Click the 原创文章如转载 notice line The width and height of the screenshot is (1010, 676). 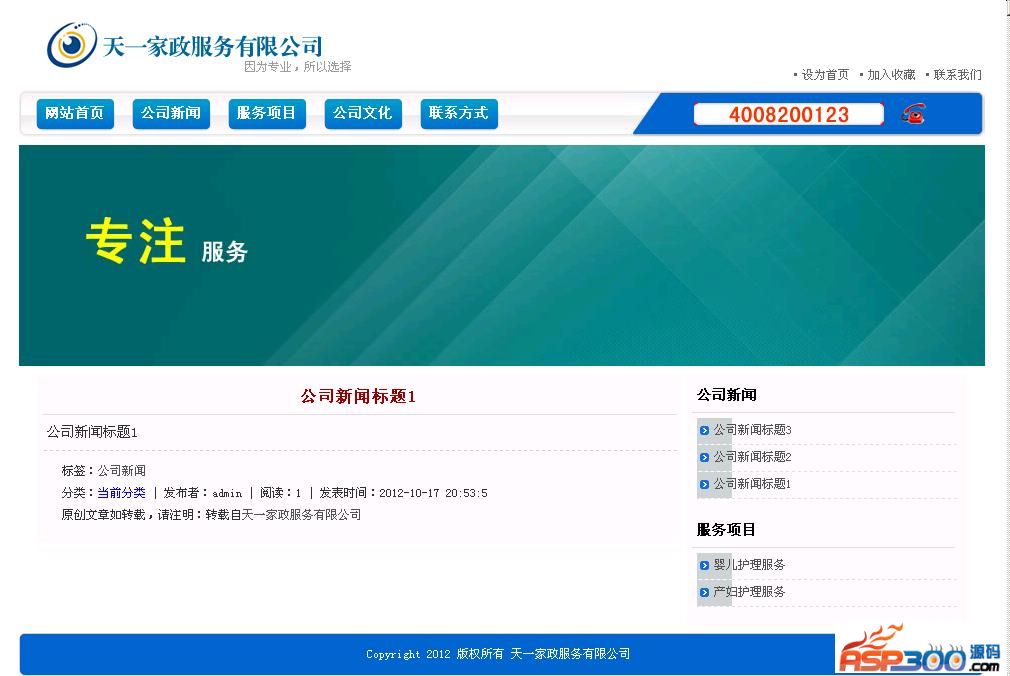(211, 515)
